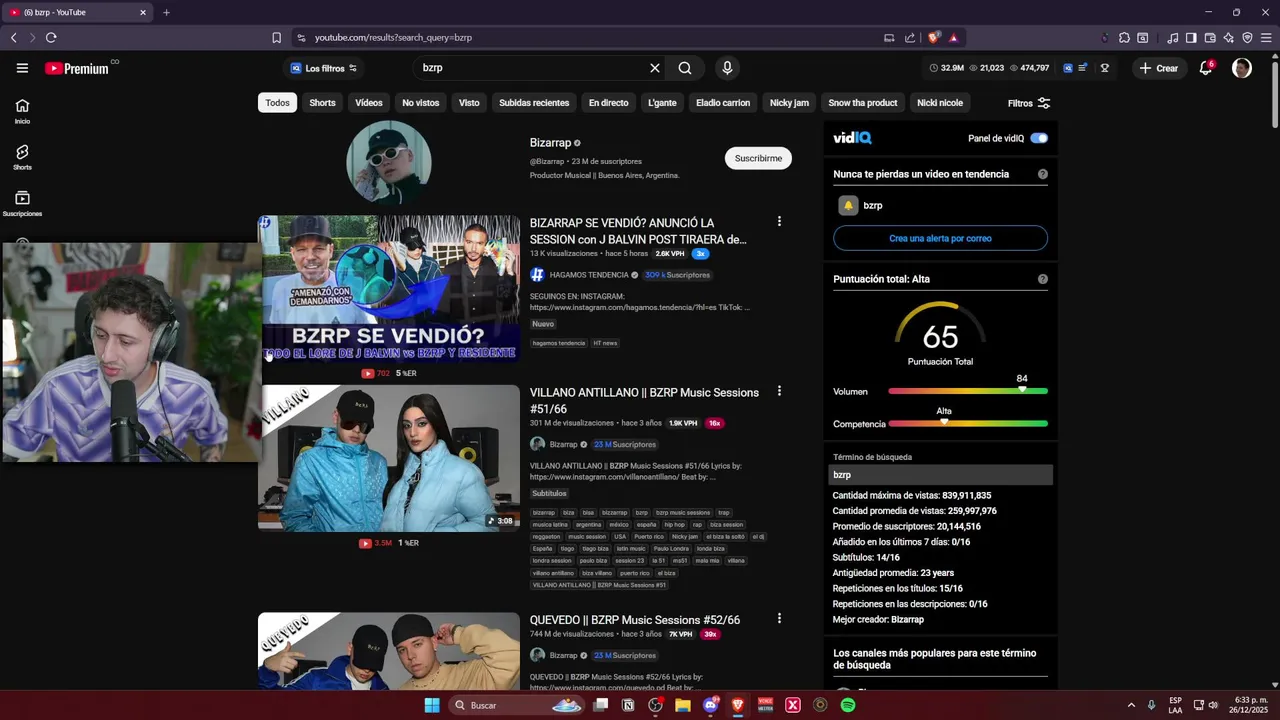Screen dimensions: 1280x720
Task: Click the magnifier search button
Action: click(685, 68)
